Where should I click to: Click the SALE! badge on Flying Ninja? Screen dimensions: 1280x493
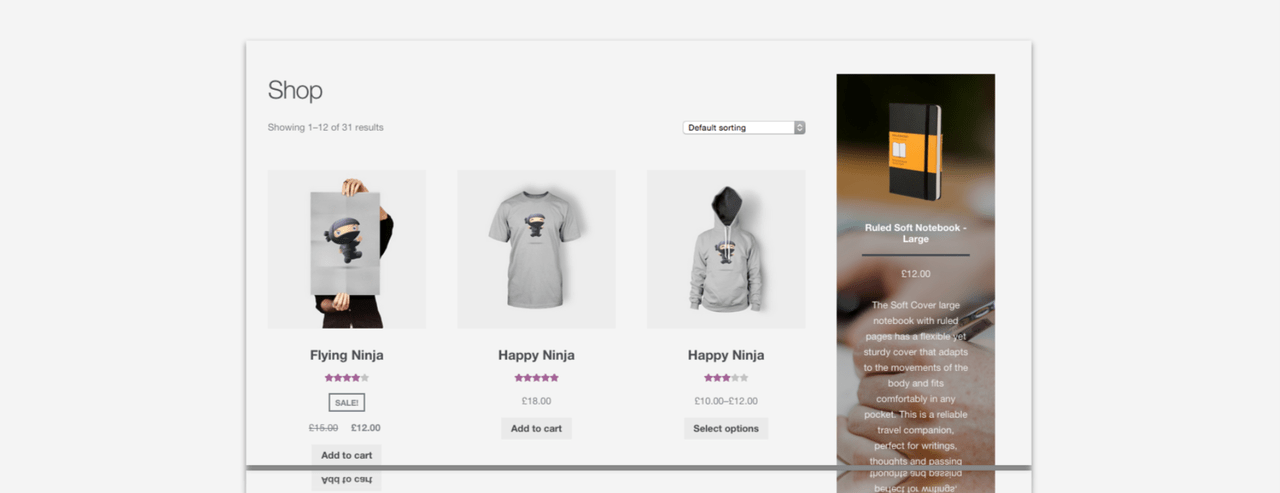tap(347, 402)
